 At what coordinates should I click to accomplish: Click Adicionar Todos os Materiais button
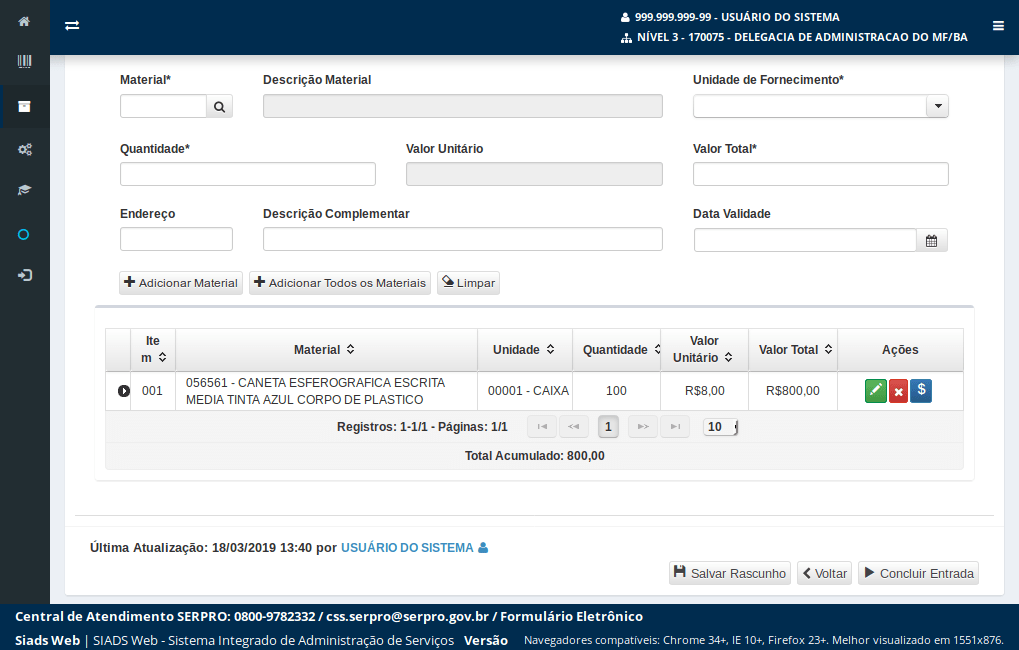(x=340, y=283)
